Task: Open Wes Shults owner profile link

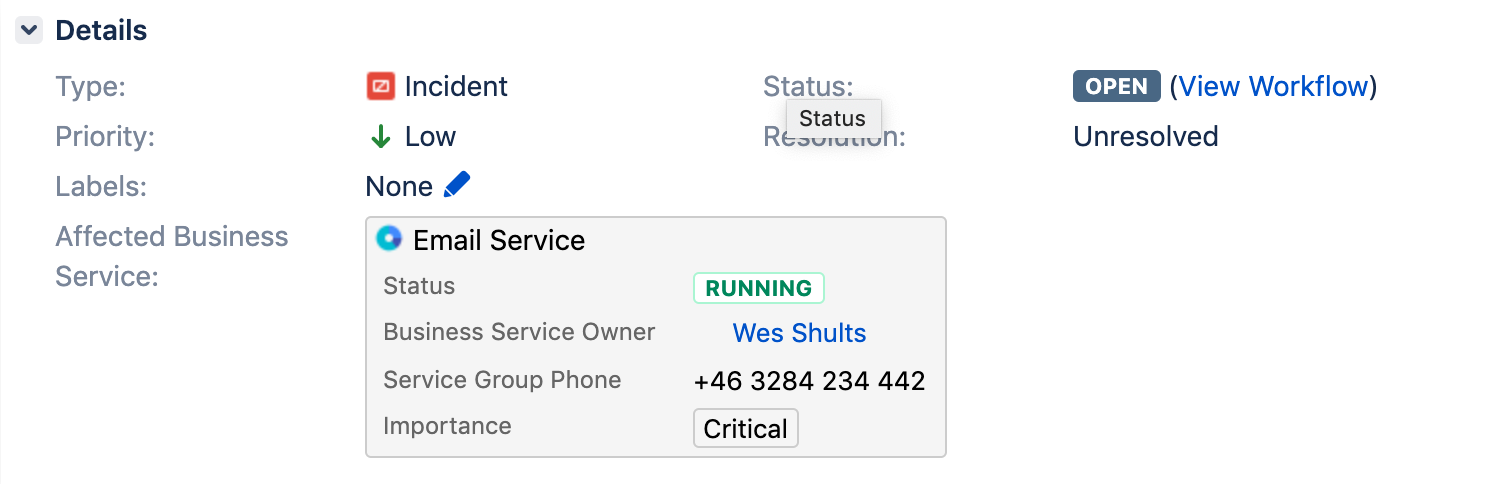Action: point(799,333)
